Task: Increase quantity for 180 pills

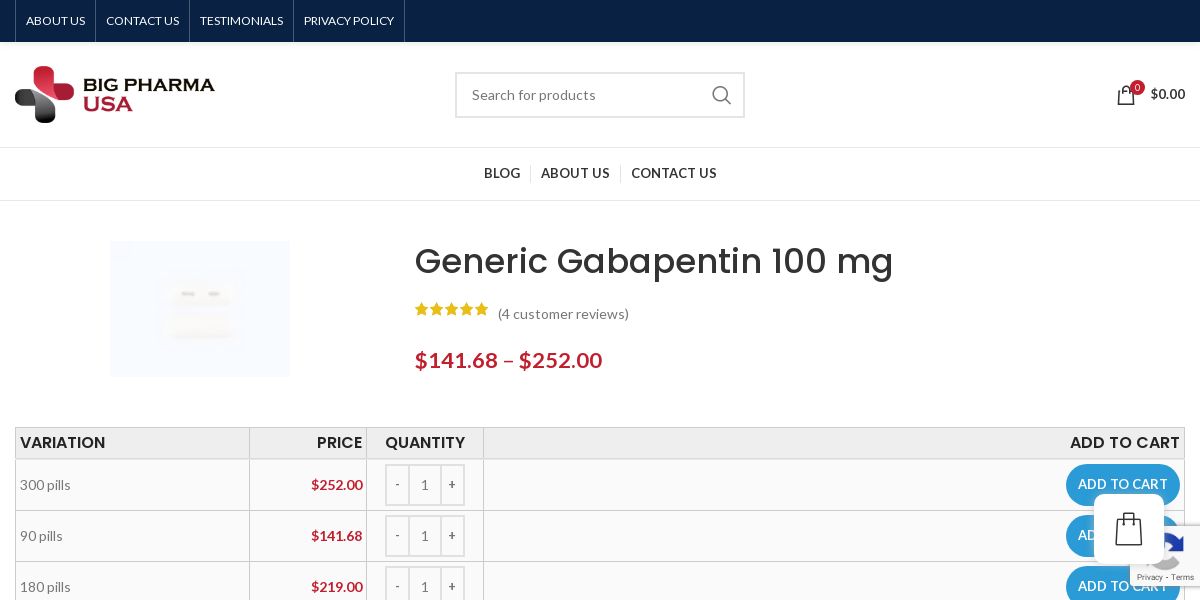Action: click(x=452, y=586)
